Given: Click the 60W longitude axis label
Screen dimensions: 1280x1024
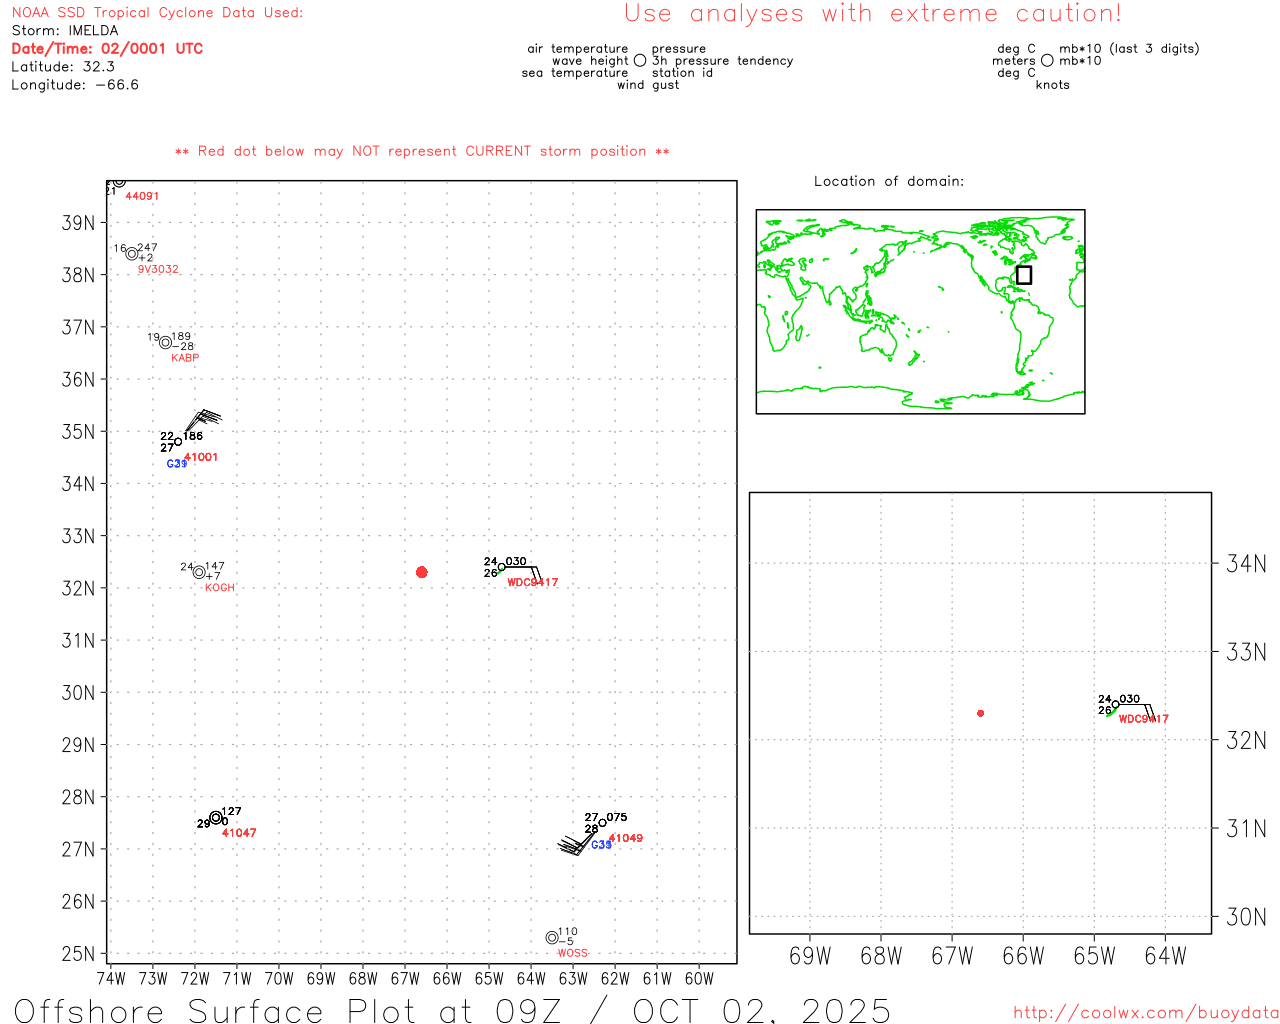Looking at the screenshot, I should pyautogui.click(x=699, y=979).
